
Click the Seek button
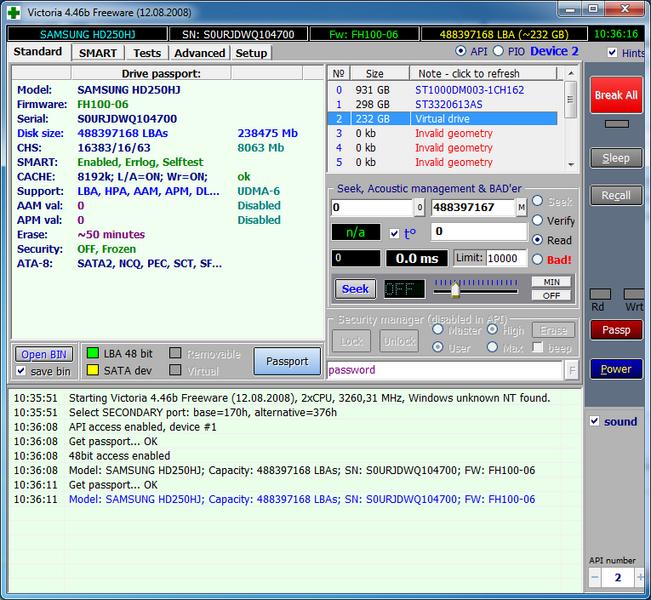coord(355,289)
